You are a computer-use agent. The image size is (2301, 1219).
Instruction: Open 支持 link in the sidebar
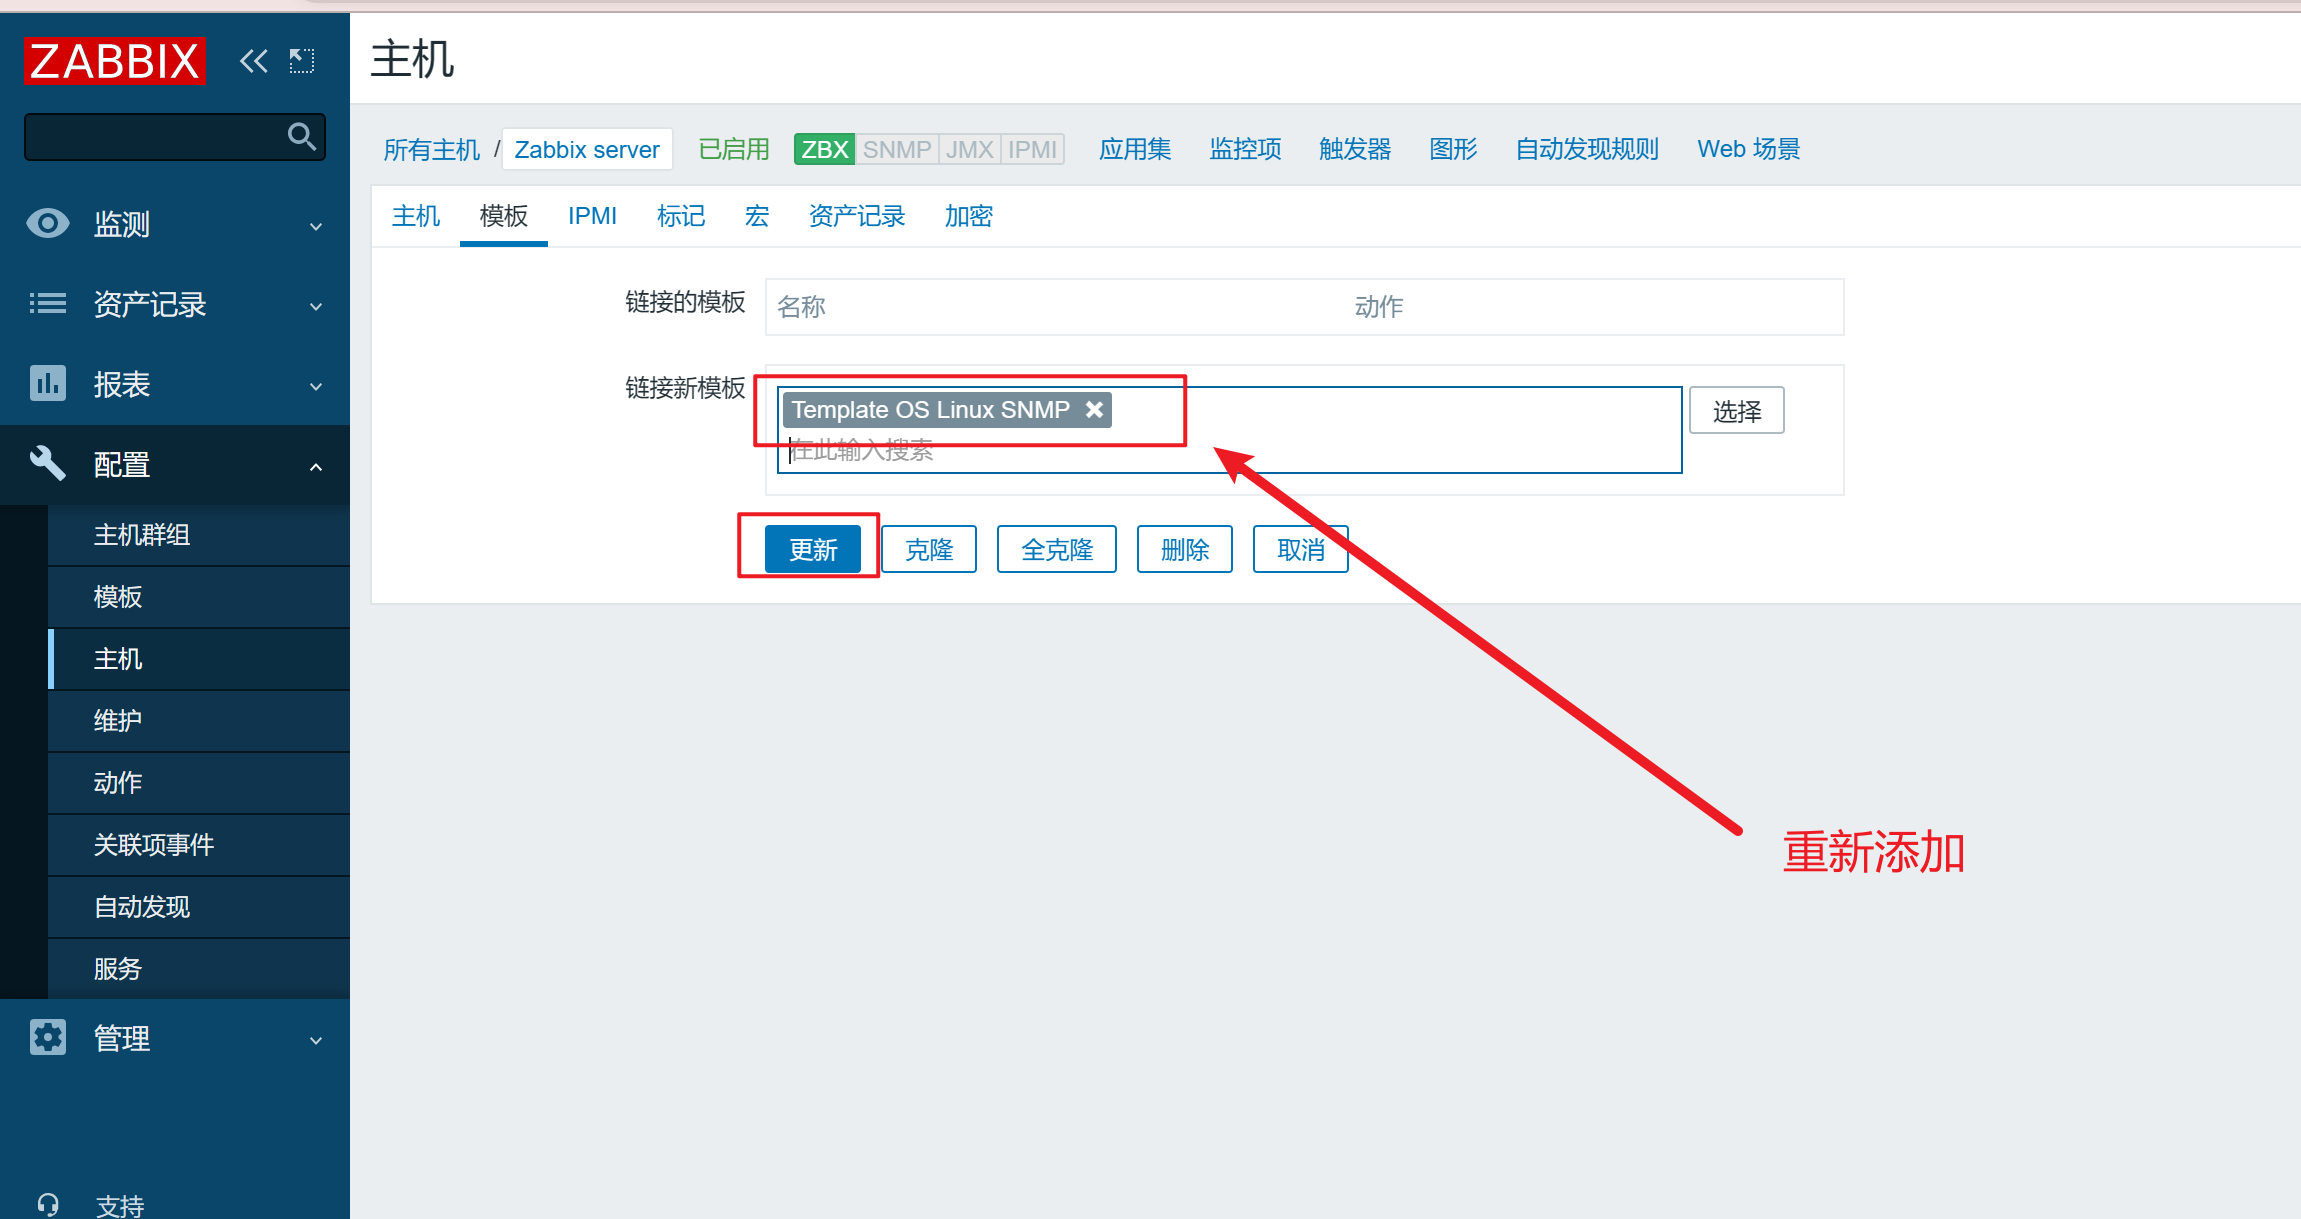pos(120,1205)
